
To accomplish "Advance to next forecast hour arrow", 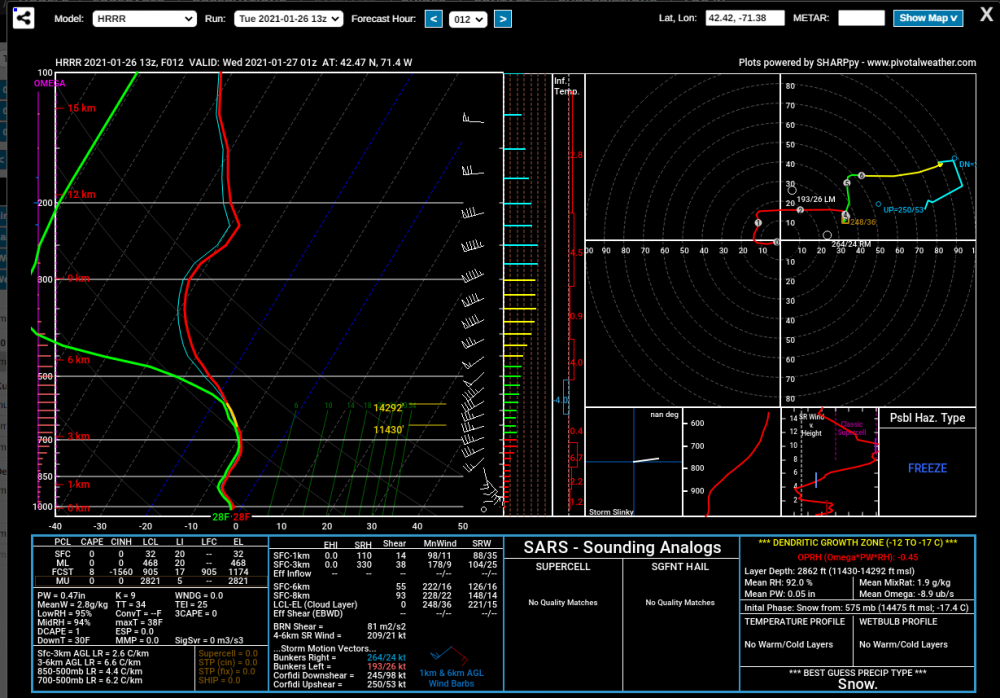I will click(x=503, y=19).
